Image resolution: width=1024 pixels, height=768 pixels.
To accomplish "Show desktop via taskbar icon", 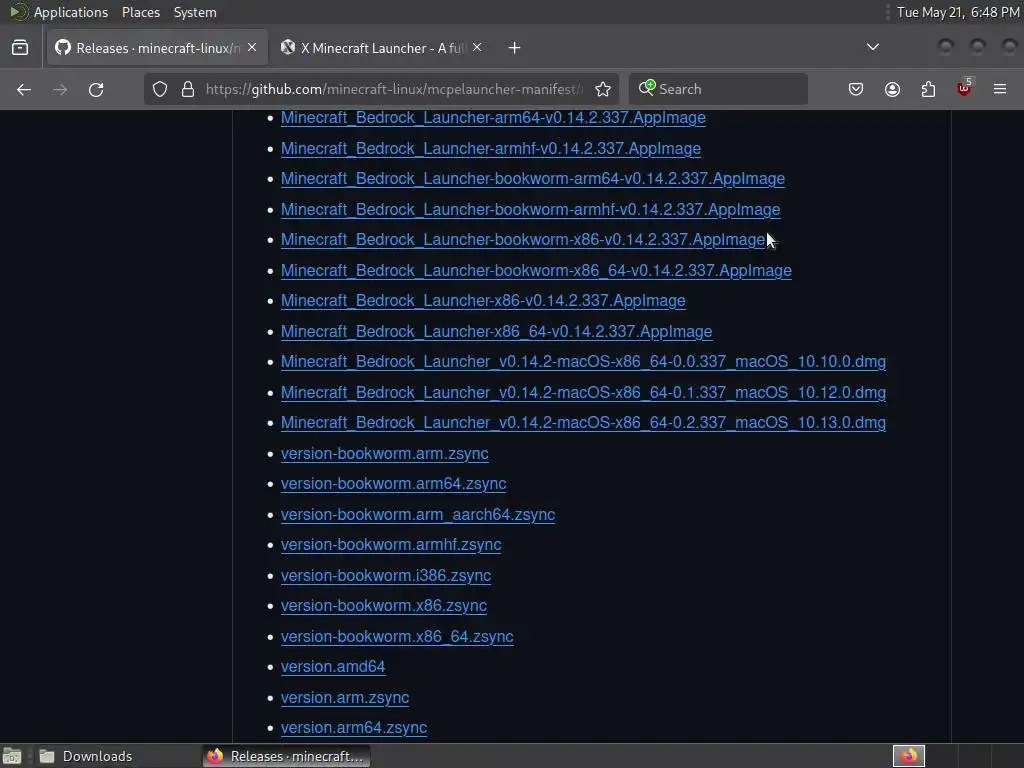I will click(x=12, y=756).
